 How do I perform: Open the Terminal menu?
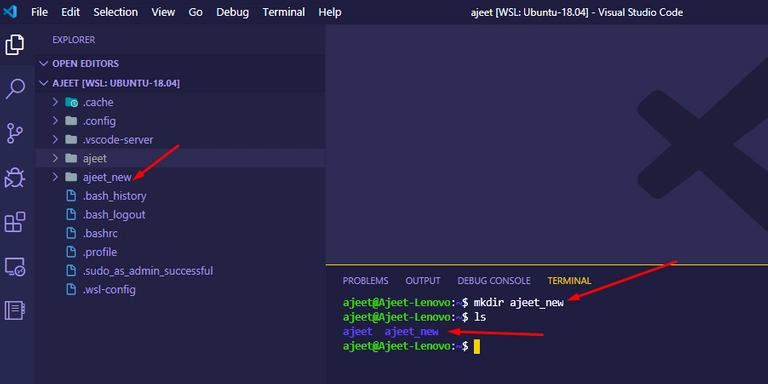284,12
